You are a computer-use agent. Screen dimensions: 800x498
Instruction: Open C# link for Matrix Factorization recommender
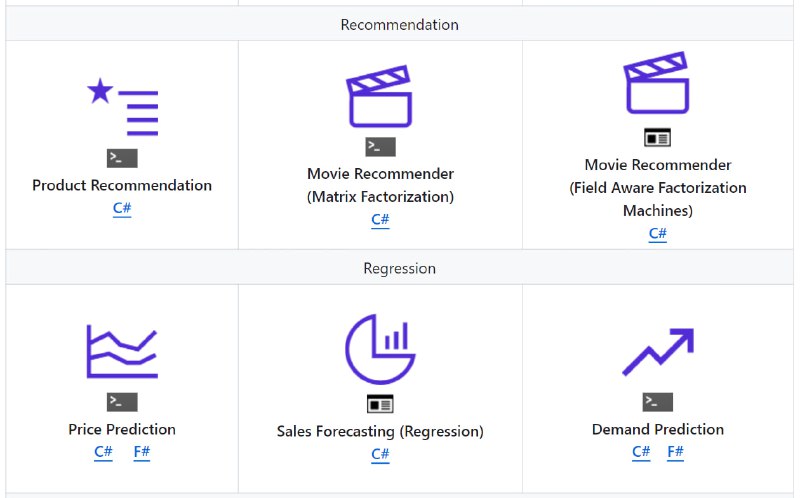(380, 220)
